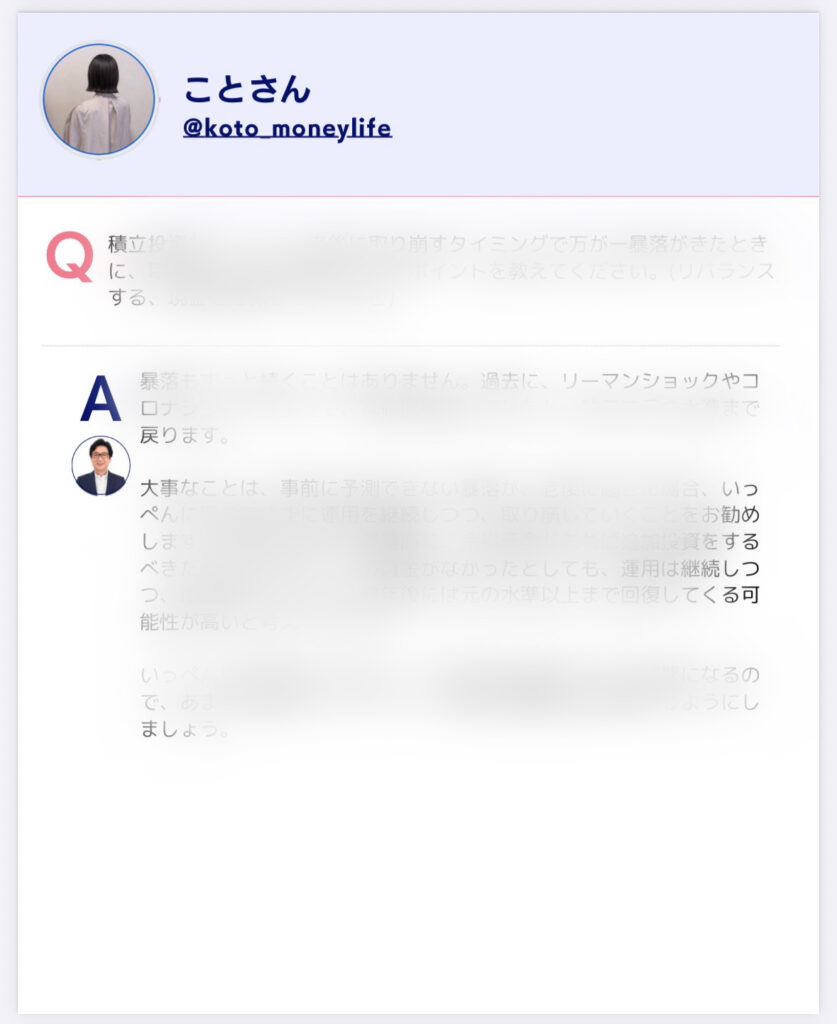Screen dimensions: 837x1024
Task: Click the text 戻ります。 in first paragraph
Action: click(185, 434)
